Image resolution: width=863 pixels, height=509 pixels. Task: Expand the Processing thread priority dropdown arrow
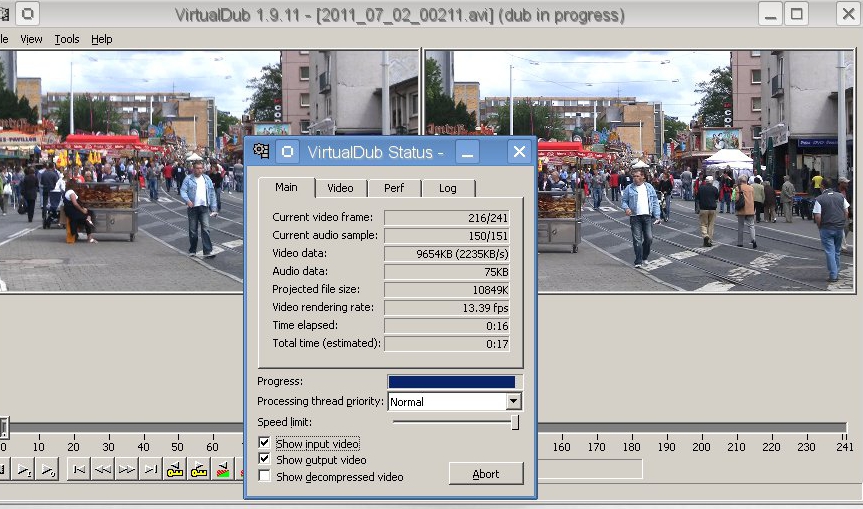click(x=513, y=401)
